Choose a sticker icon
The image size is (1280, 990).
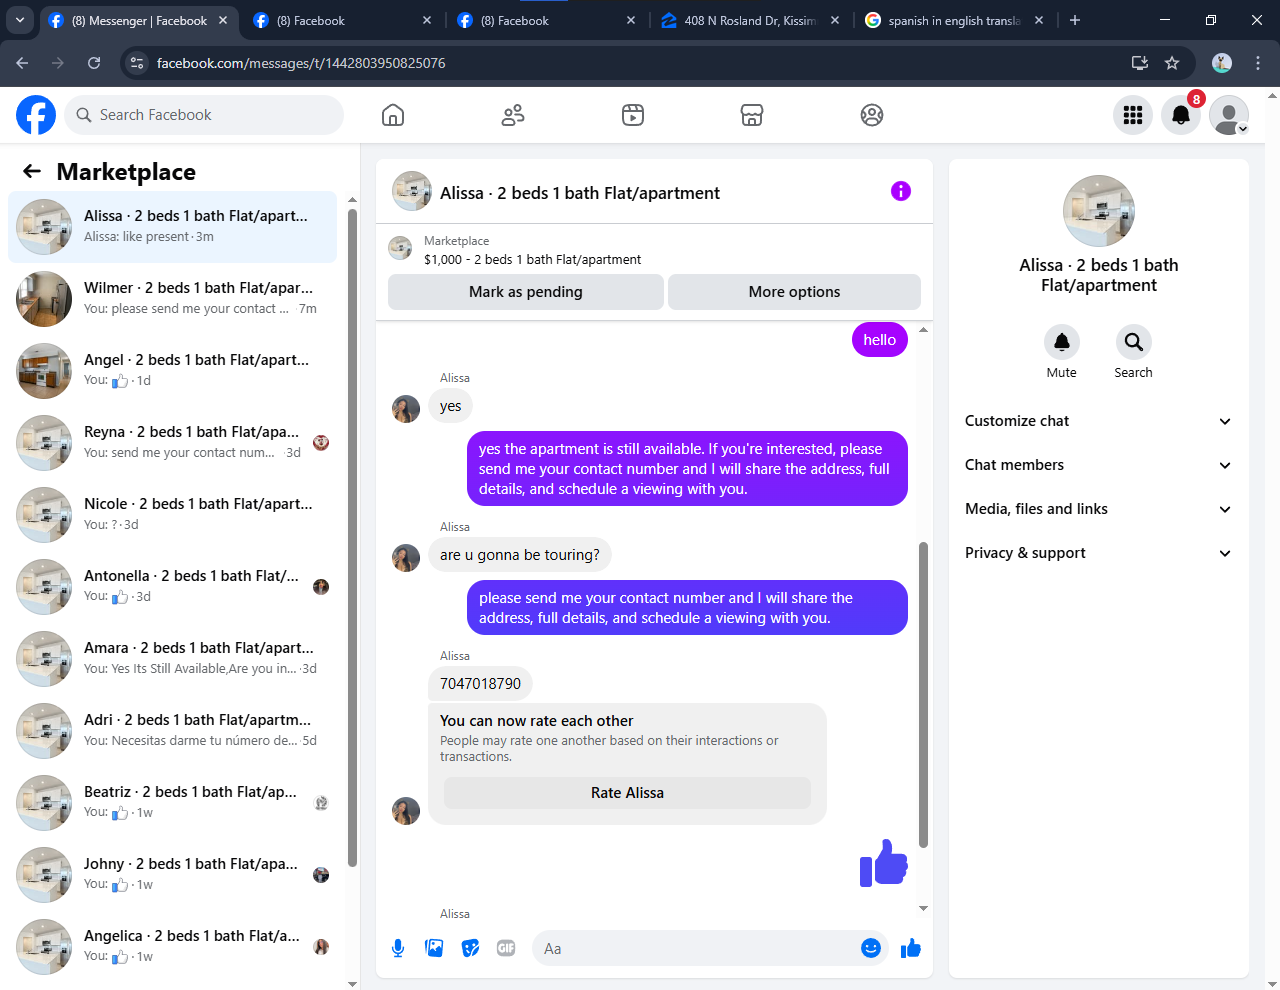point(470,948)
